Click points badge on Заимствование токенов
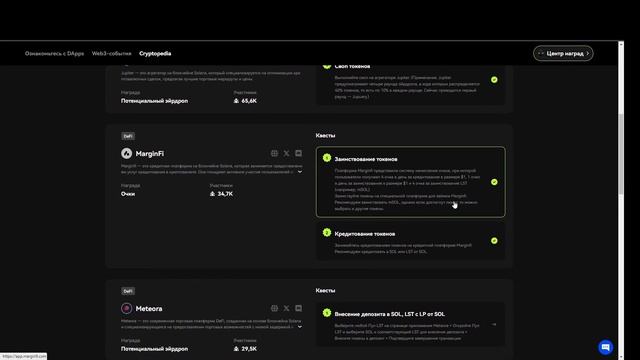Image resolution: width=640 pixels, height=360 pixels. pyautogui.click(x=327, y=158)
